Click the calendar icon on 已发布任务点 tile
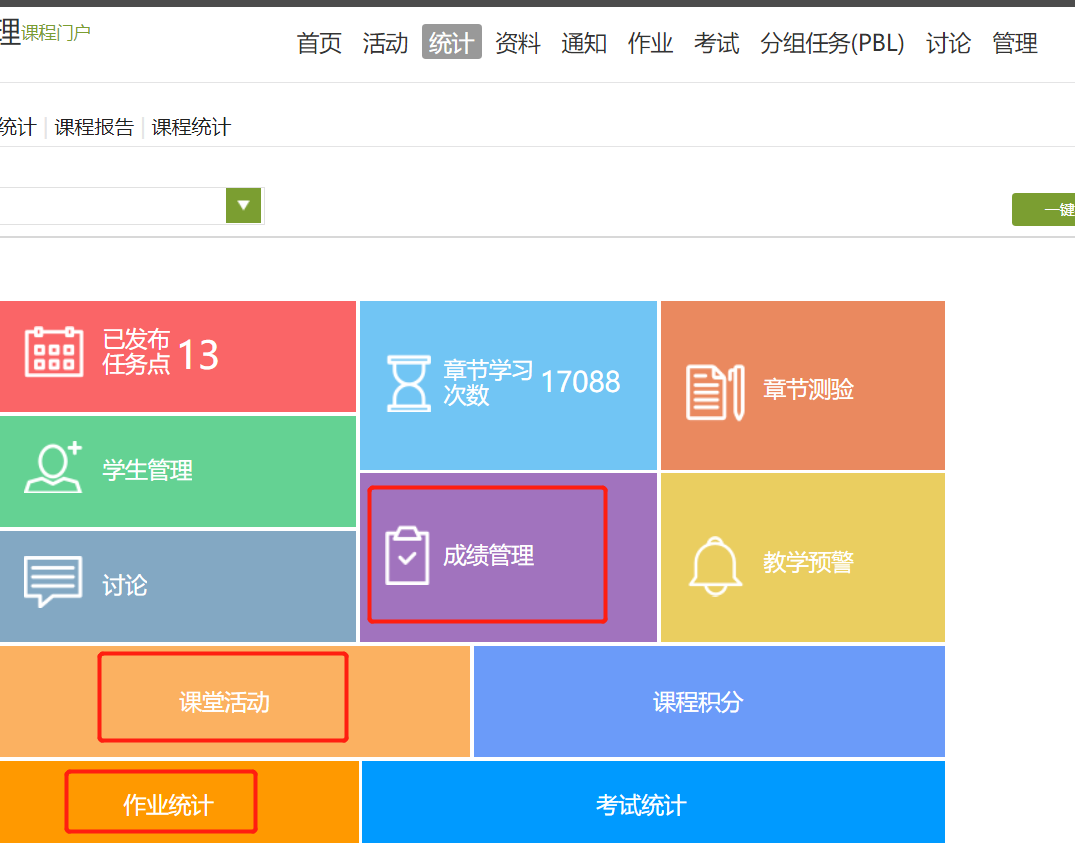Viewport: 1075px width, 843px height. [x=53, y=351]
